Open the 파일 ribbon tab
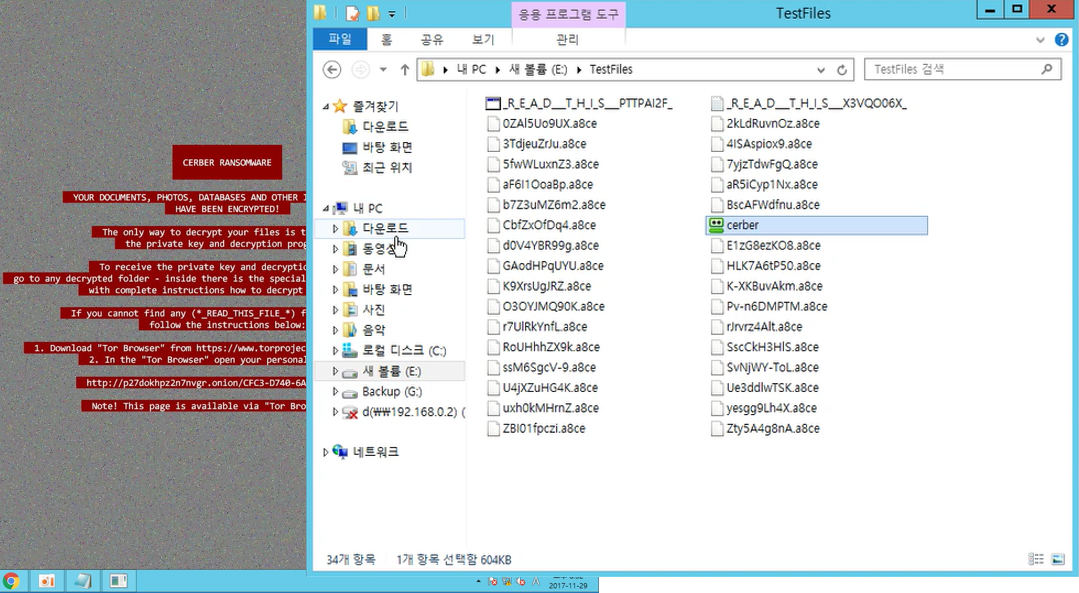1079x593 pixels. coord(340,39)
